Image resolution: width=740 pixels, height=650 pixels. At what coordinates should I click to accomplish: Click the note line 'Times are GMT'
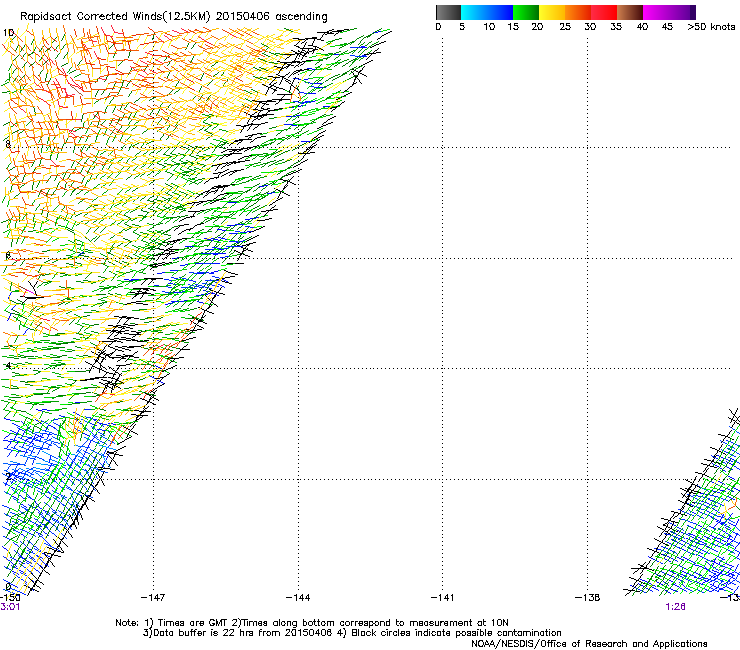click(193, 623)
